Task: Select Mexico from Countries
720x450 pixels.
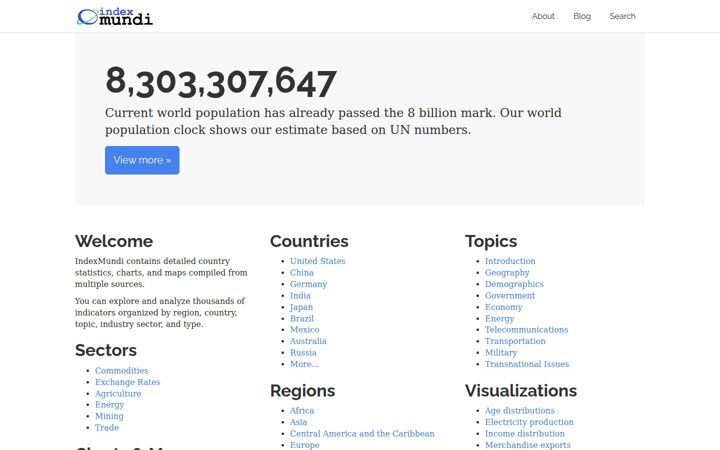Action: click(304, 329)
